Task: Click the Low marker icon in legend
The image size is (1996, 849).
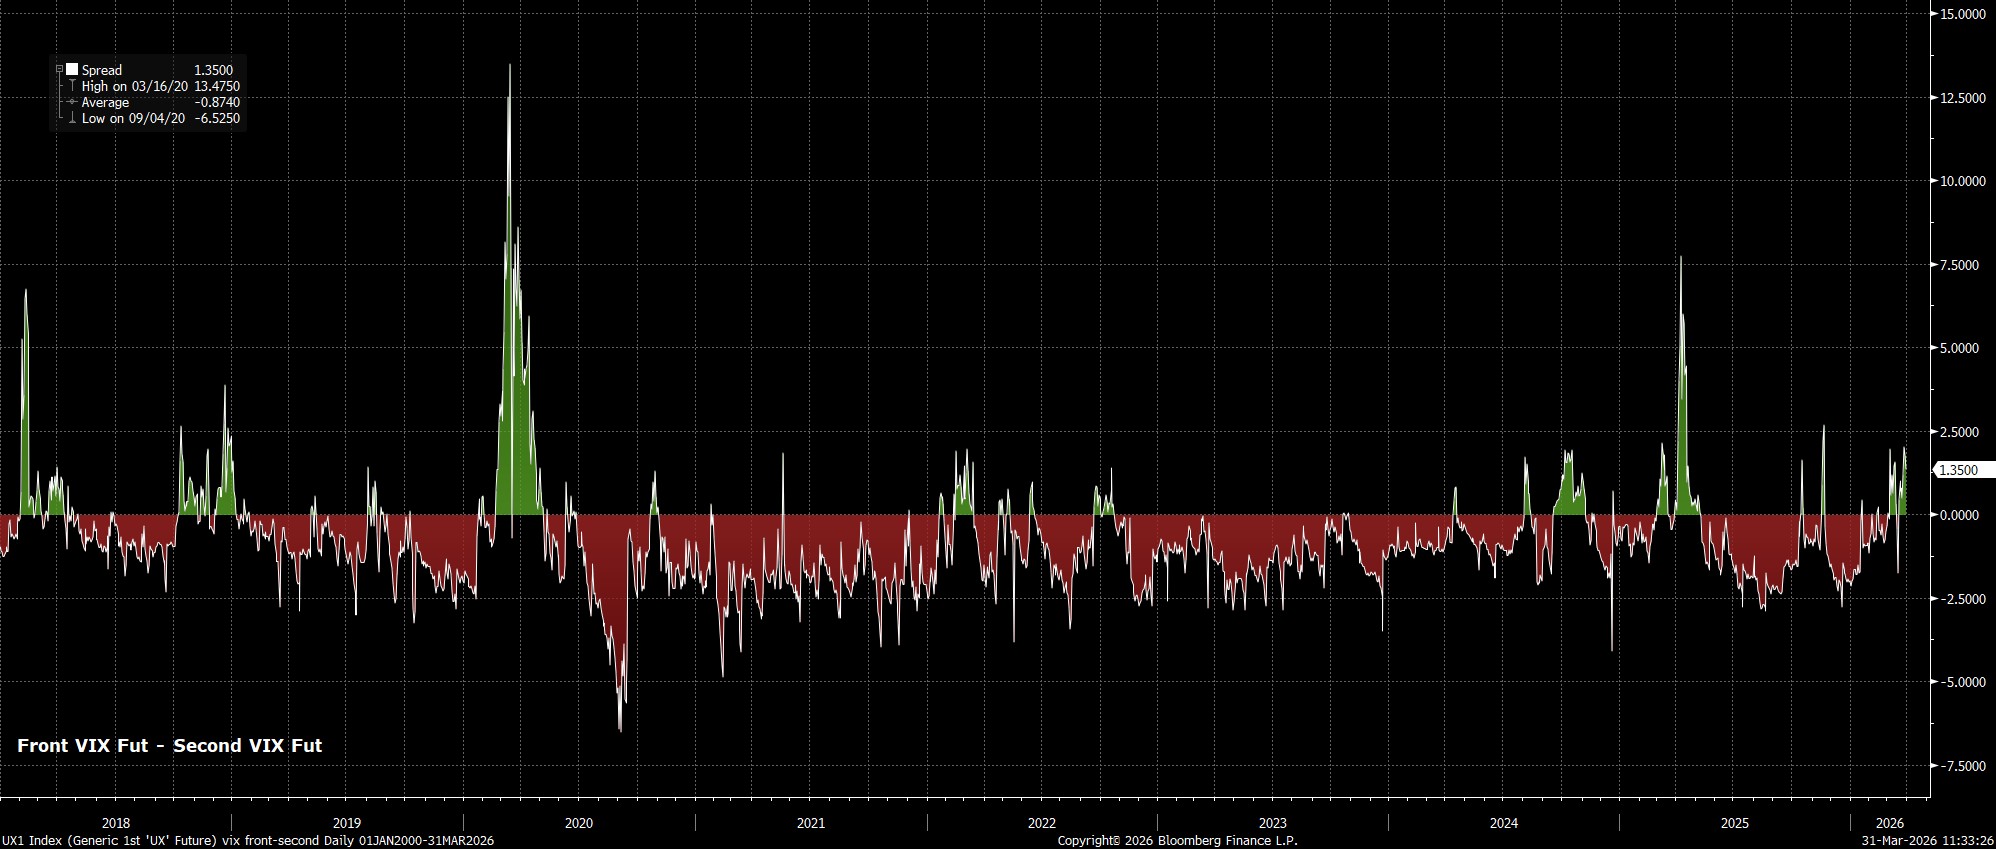Action: pos(72,118)
